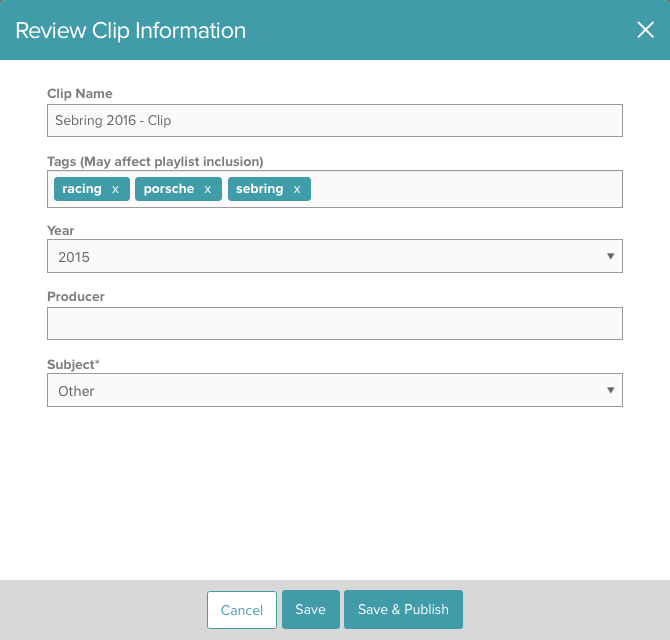Screen dimensions: 670x640
Task: Delete the porsche tag
Action: [208, 189]
